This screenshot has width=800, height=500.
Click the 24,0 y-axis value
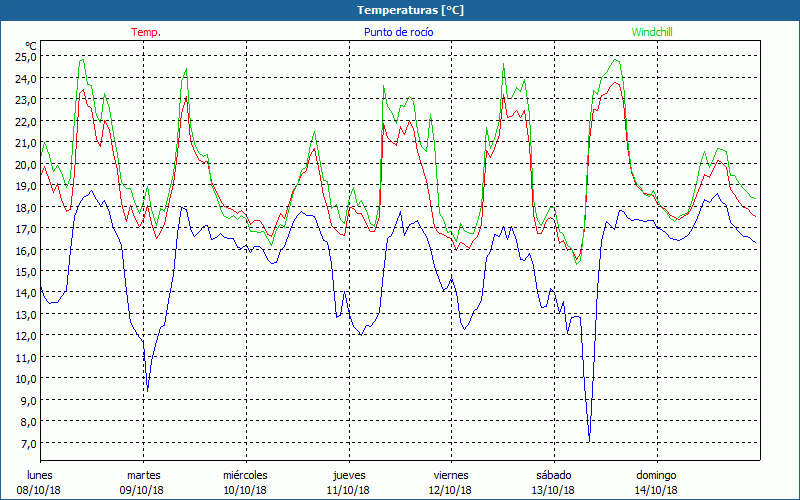click(26, 79)
